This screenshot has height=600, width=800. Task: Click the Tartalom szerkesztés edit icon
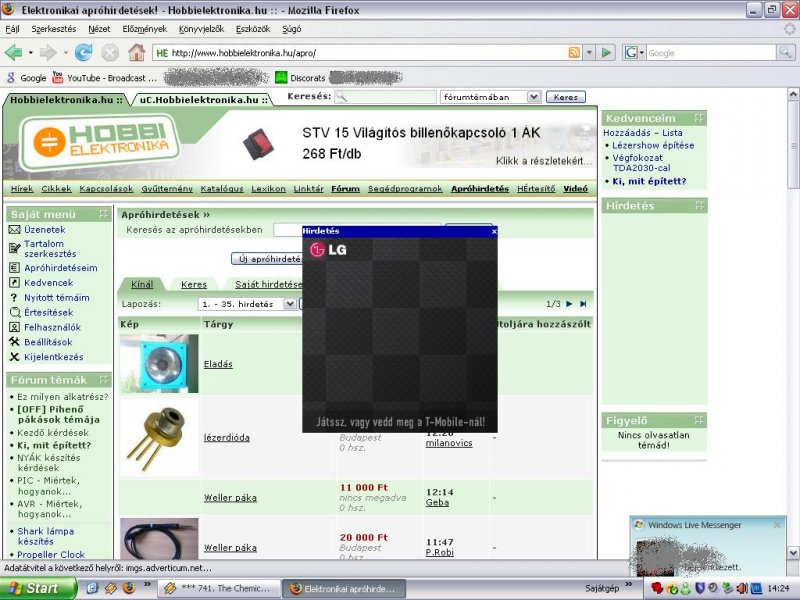click(14, 248)
